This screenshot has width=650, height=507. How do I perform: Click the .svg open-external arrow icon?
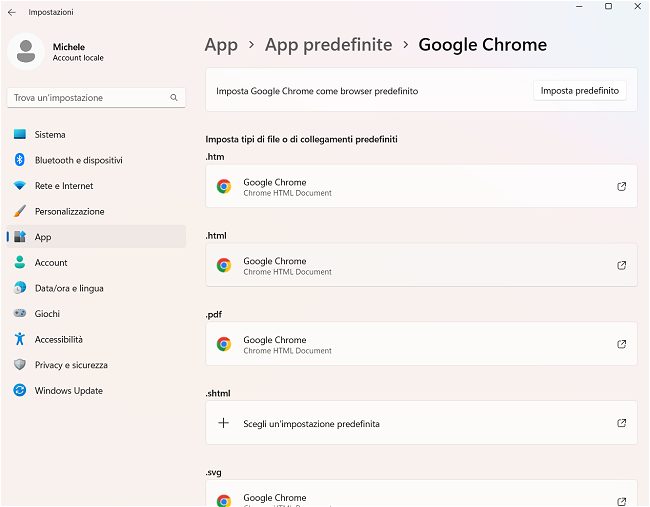click(621, 502)
